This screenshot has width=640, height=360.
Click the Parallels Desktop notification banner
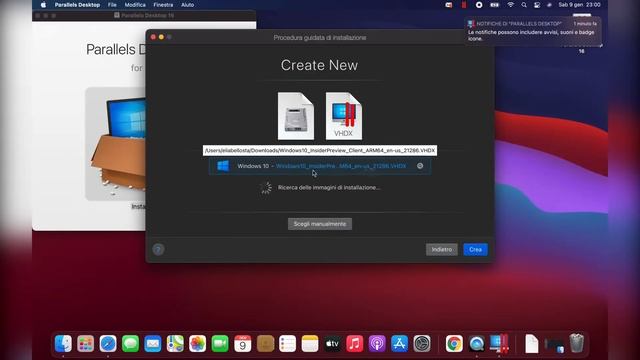point(533,31)
